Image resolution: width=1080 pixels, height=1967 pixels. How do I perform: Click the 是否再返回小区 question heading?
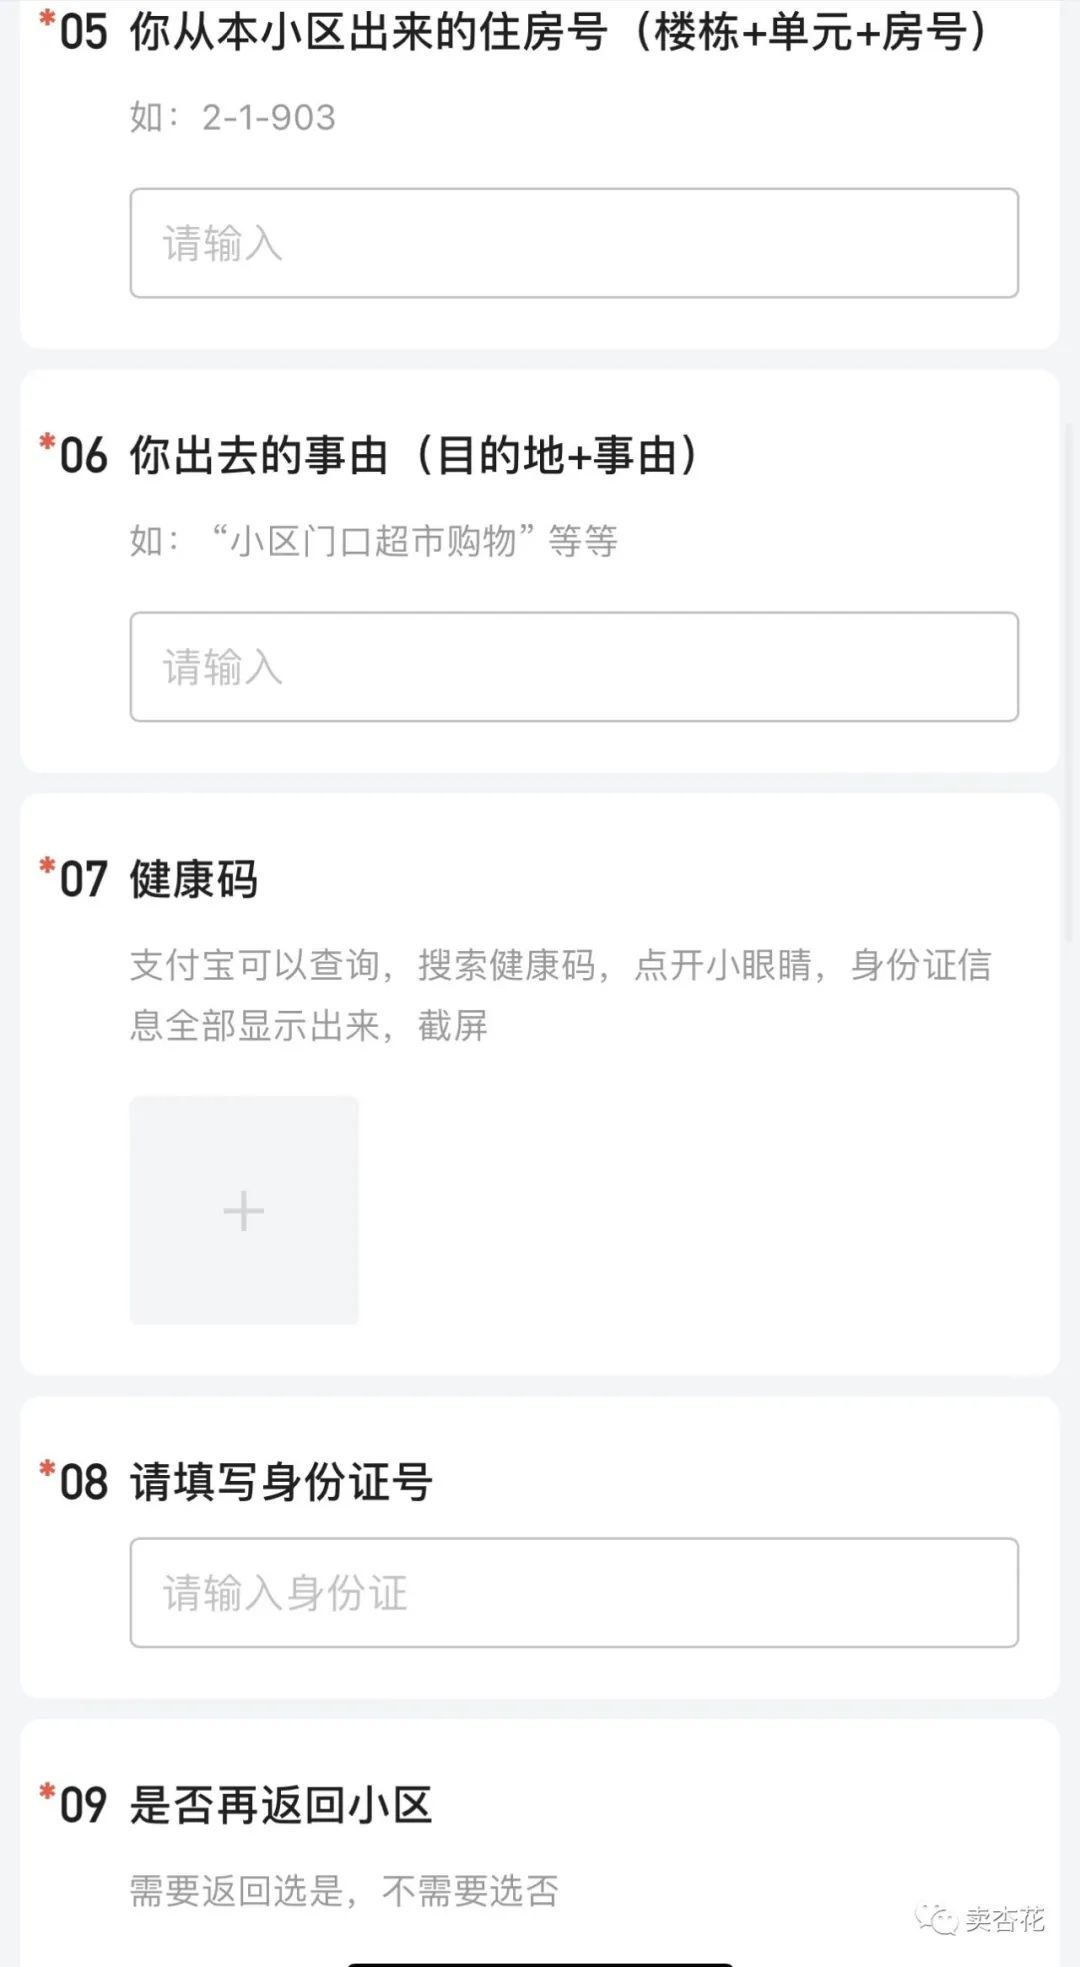click(x=281, y=1805)
